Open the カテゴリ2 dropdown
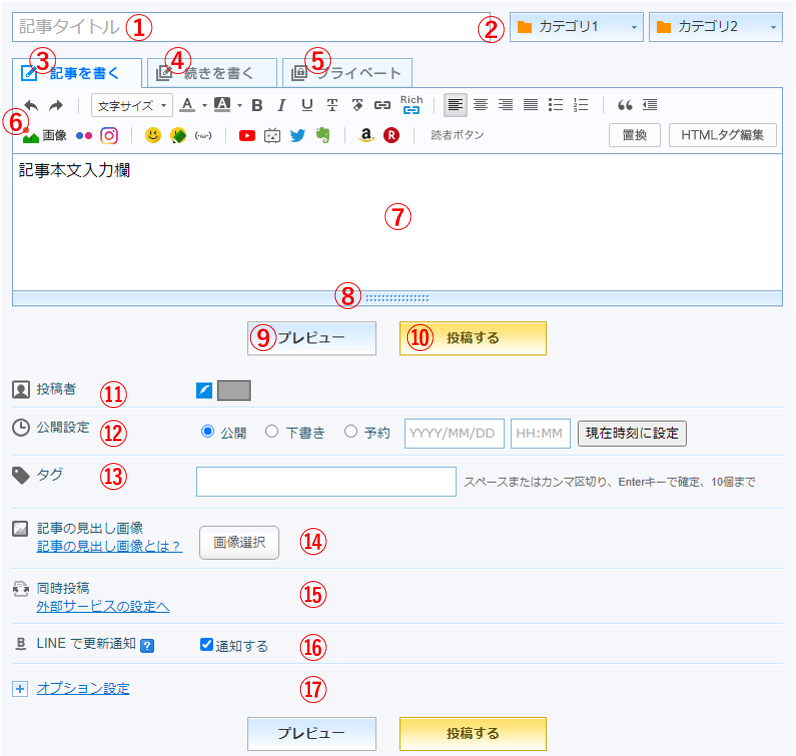Image resolution: width=796 pixels, height=756 pixels. [716, 27]
